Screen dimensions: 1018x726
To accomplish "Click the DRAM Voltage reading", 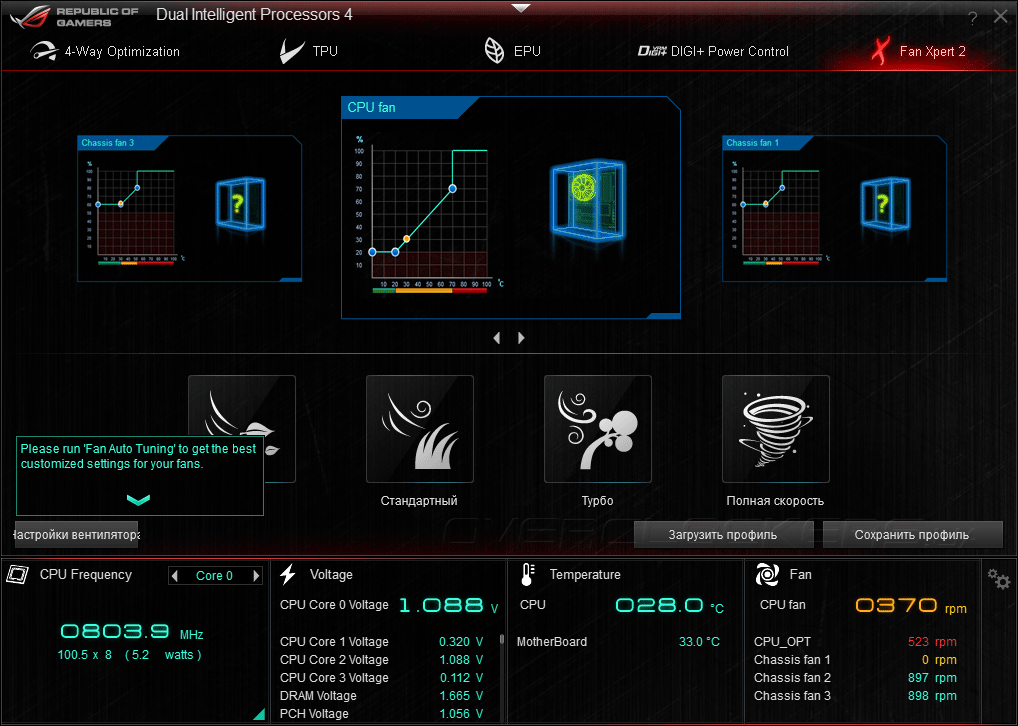I will point(461,695).
